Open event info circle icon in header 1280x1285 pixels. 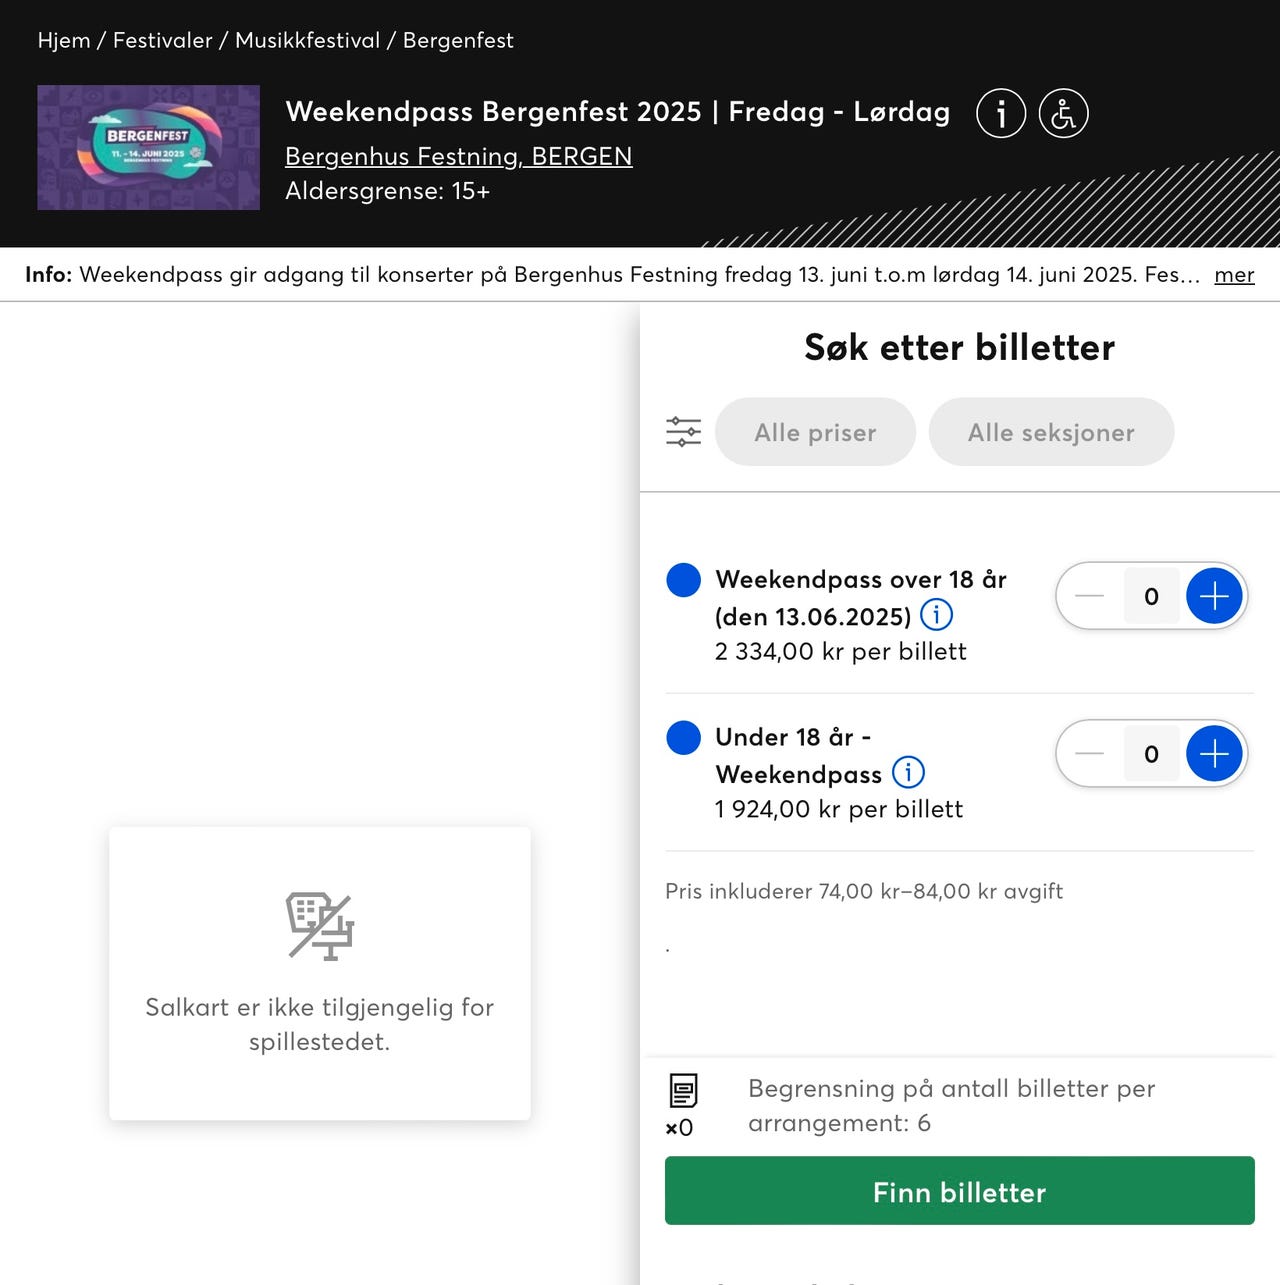(x=1001, y=113)
